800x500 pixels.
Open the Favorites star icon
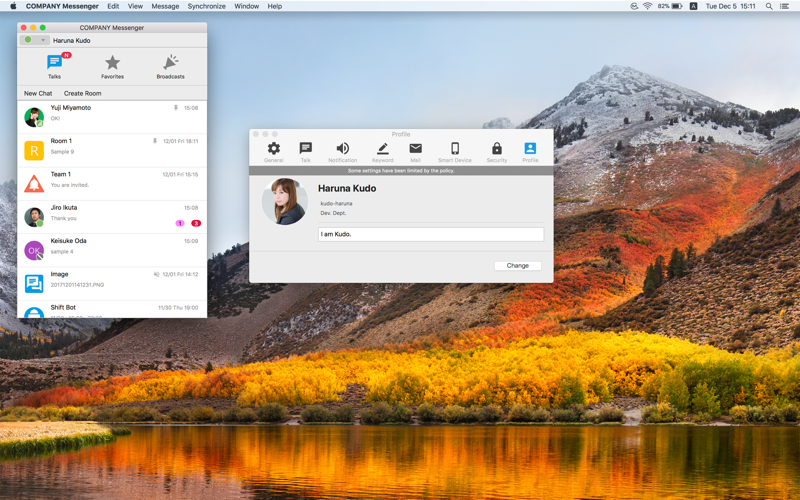click(112, 62)
